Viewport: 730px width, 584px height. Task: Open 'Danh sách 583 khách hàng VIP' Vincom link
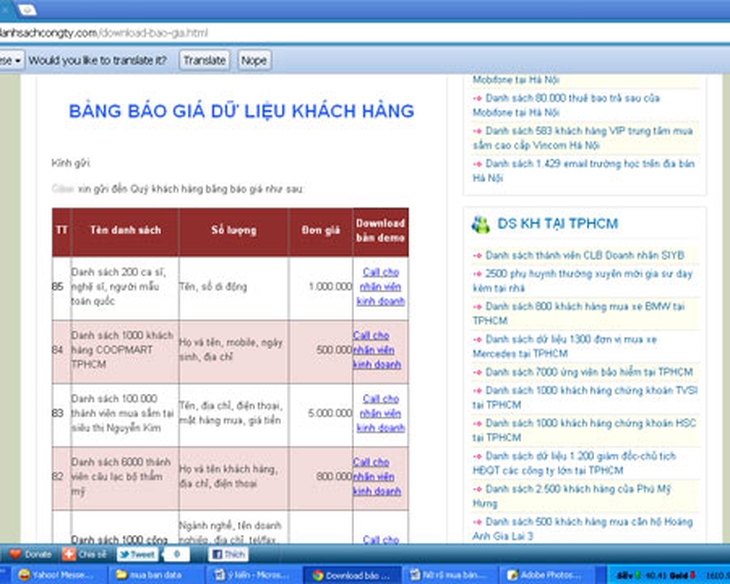(583, 138)
